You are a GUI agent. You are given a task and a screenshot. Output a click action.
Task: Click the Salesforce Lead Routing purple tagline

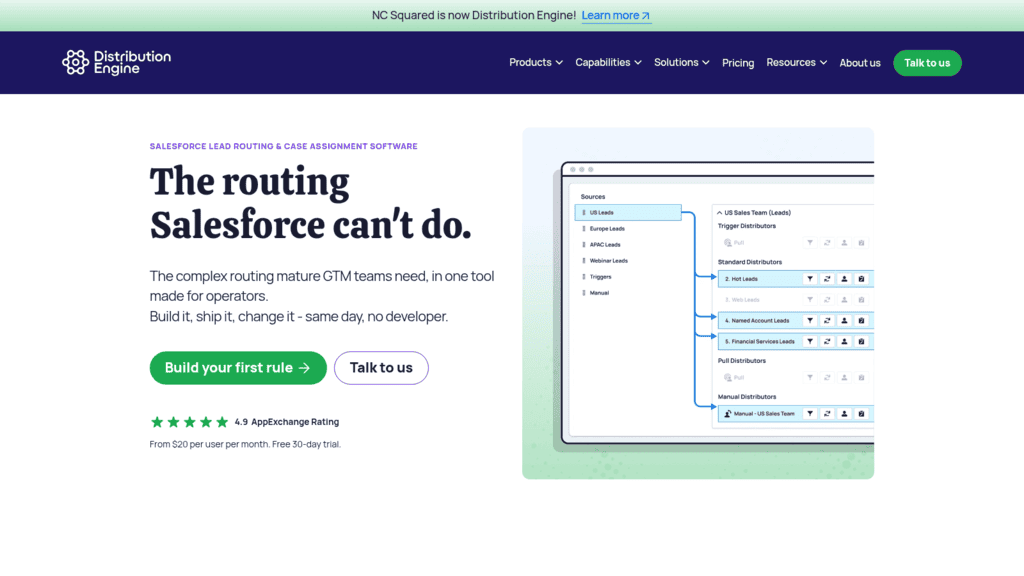283,146
